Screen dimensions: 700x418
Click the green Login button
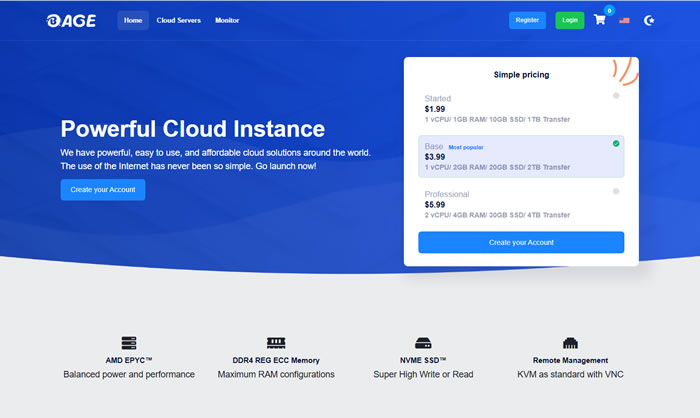click(570, 20)
